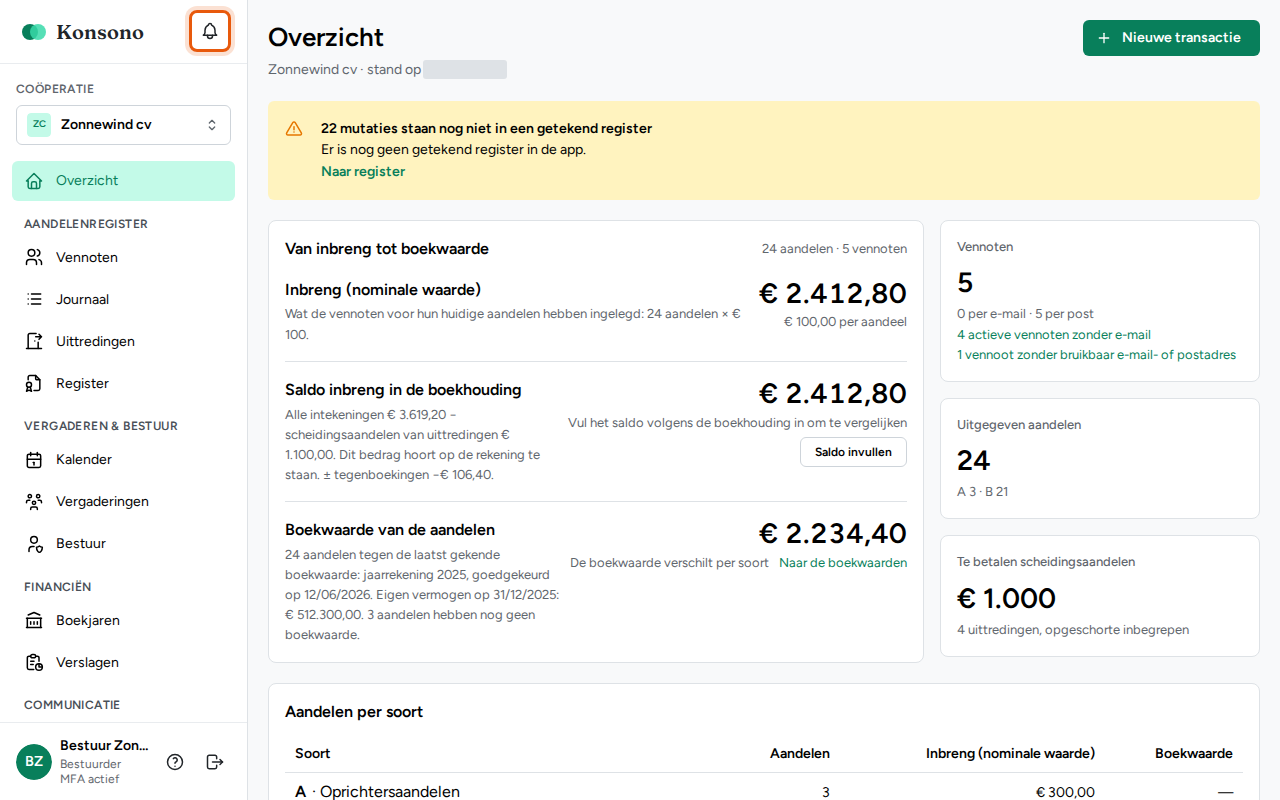The height and width of the screenshot is (800, 1280).
Task: Click the Uittredingen icon in sidebar
Action: (x=34, y=341)
